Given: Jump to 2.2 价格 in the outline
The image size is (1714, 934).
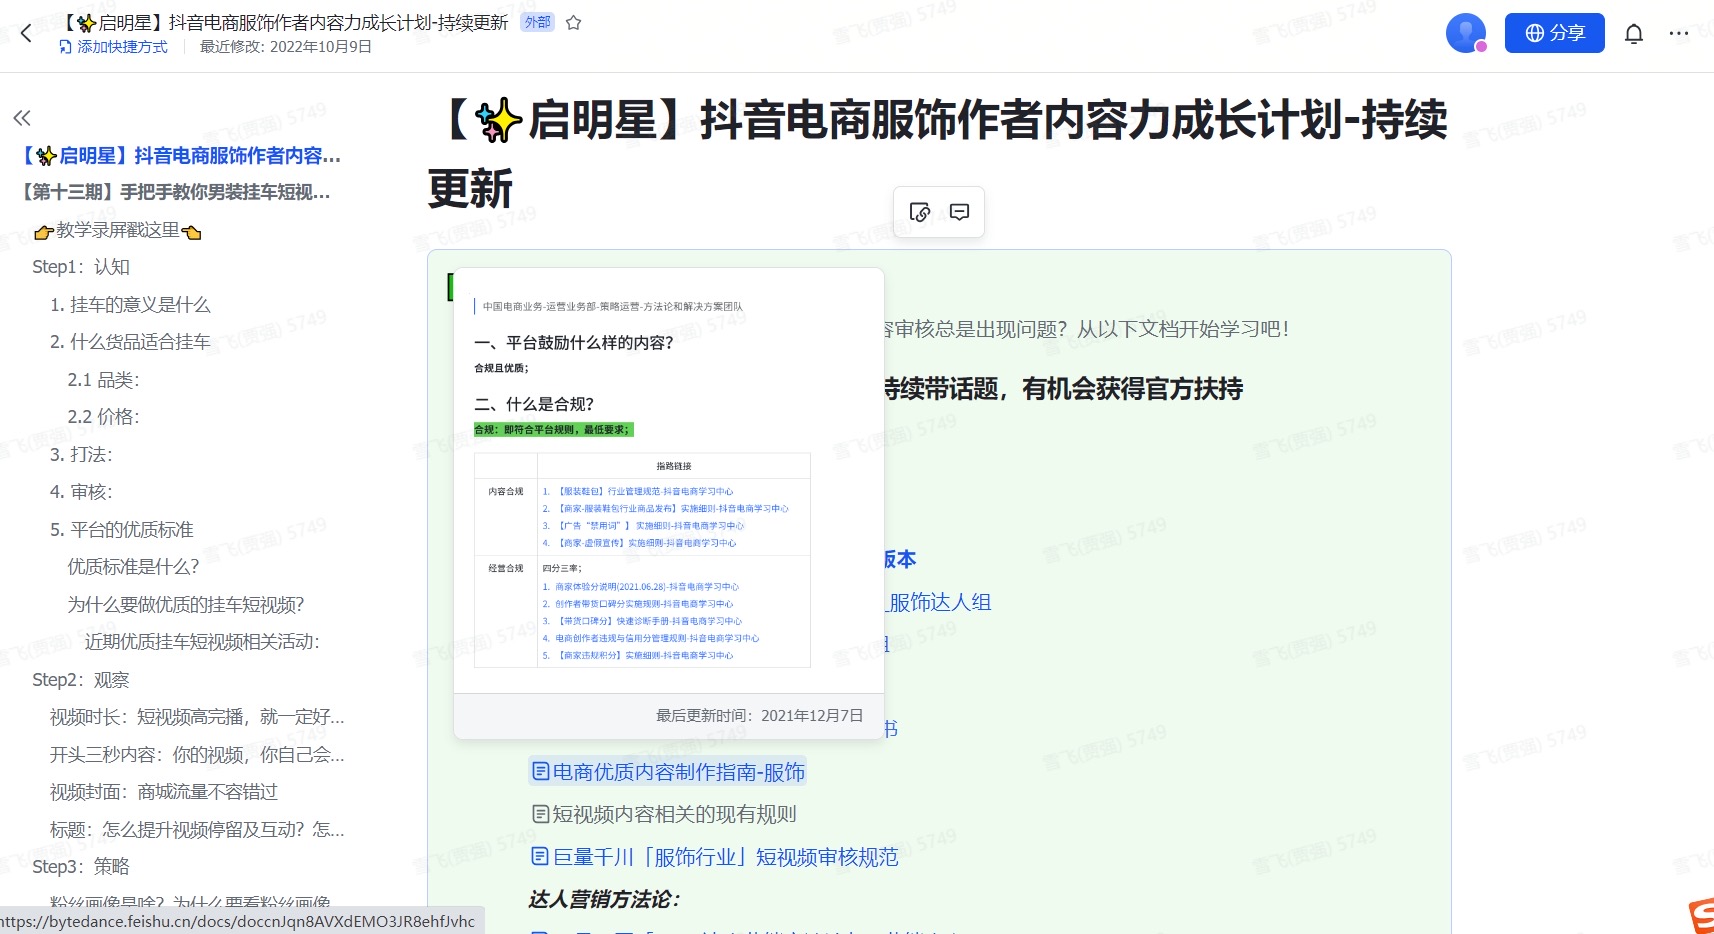Looking at the screenshot, I should [x=104, y=417].
